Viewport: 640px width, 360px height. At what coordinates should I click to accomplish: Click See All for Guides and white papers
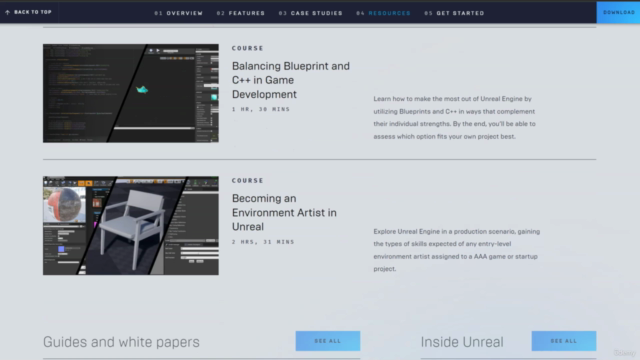(328, 341)
